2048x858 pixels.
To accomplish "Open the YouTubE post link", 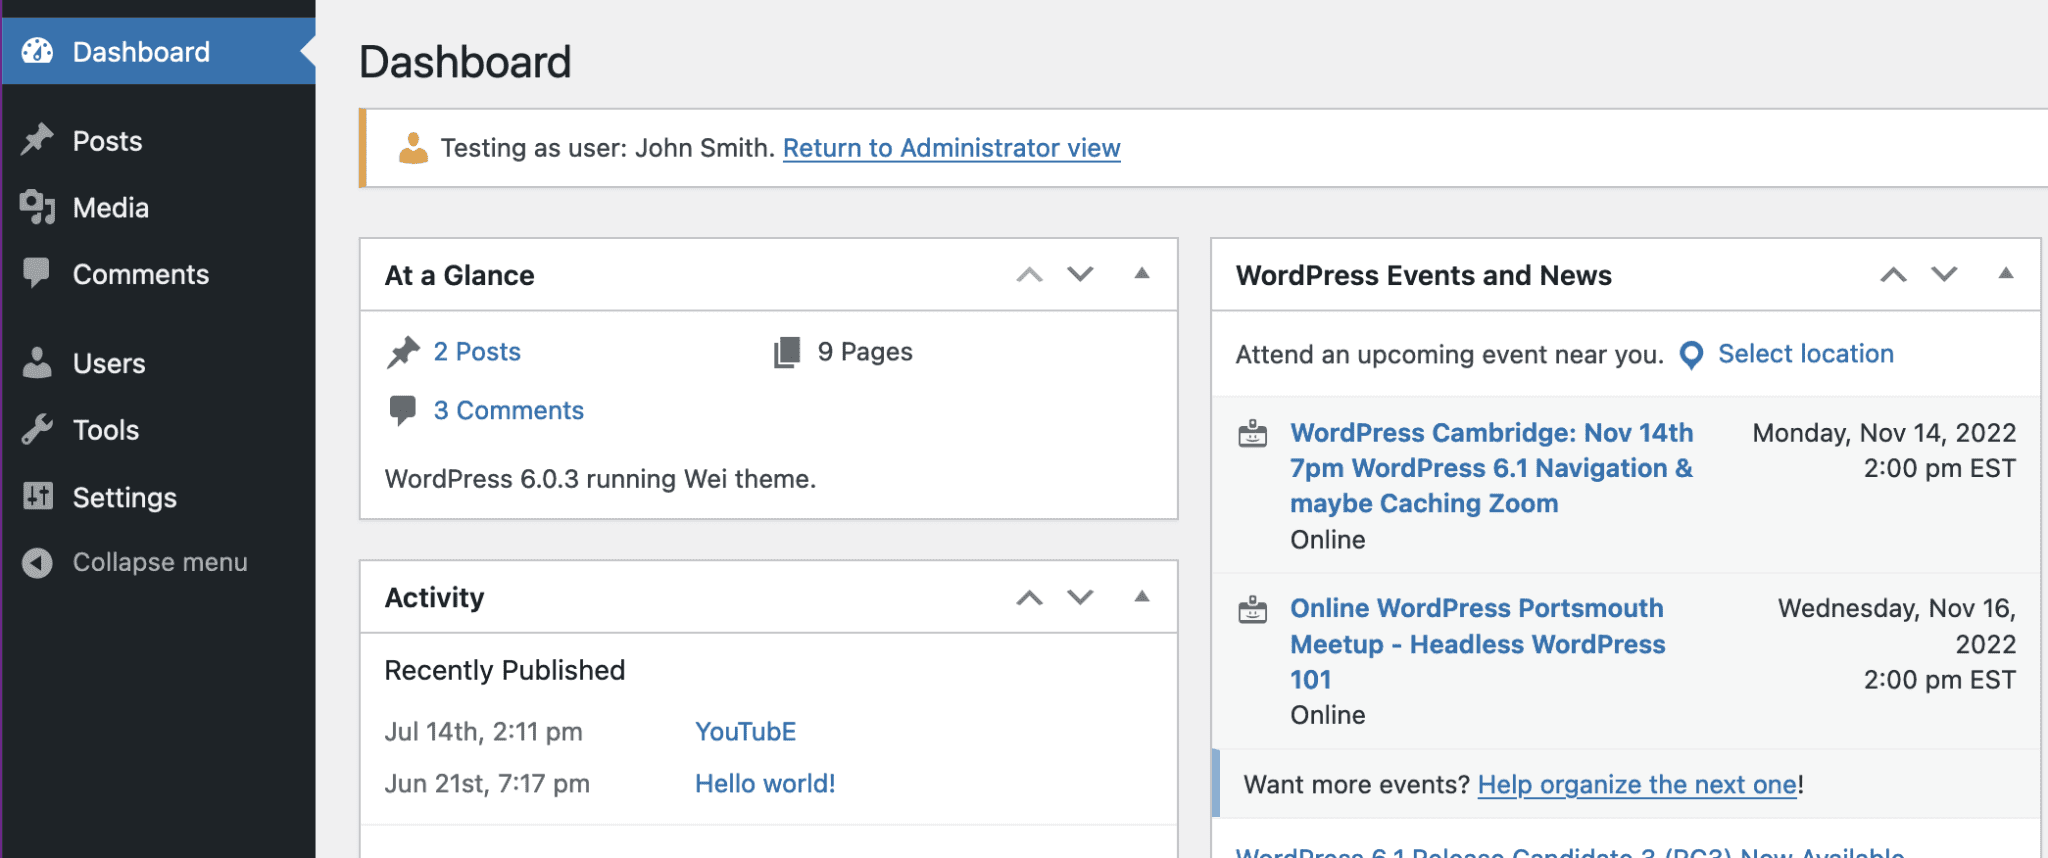I will pyautogui.click(x=745, y=732).
